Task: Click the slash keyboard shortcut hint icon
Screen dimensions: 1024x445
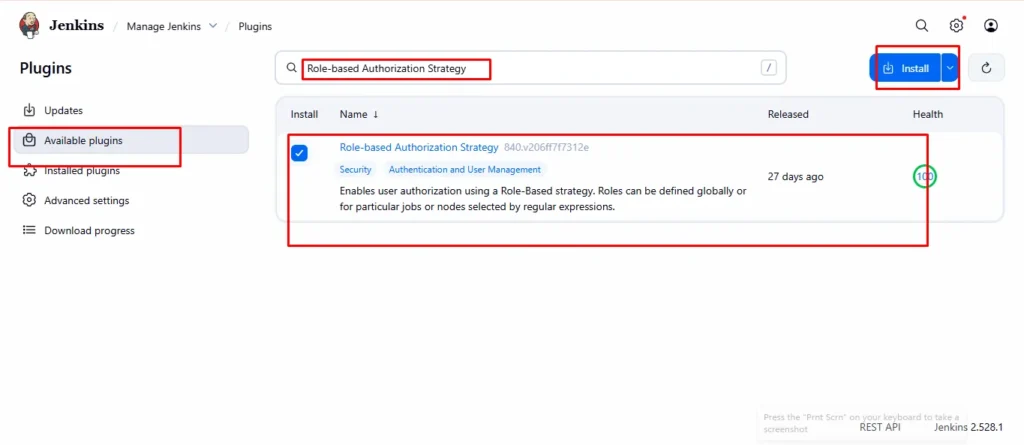Action: pos(768,68)
